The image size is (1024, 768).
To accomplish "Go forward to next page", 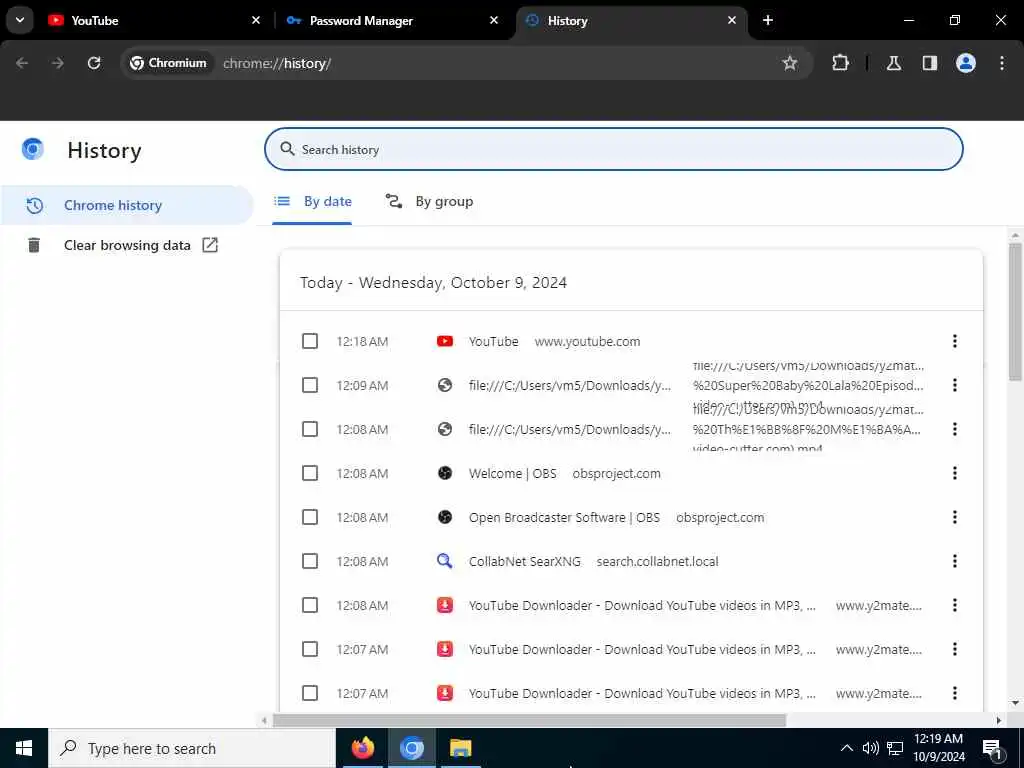I will click(x=58, y=63).
